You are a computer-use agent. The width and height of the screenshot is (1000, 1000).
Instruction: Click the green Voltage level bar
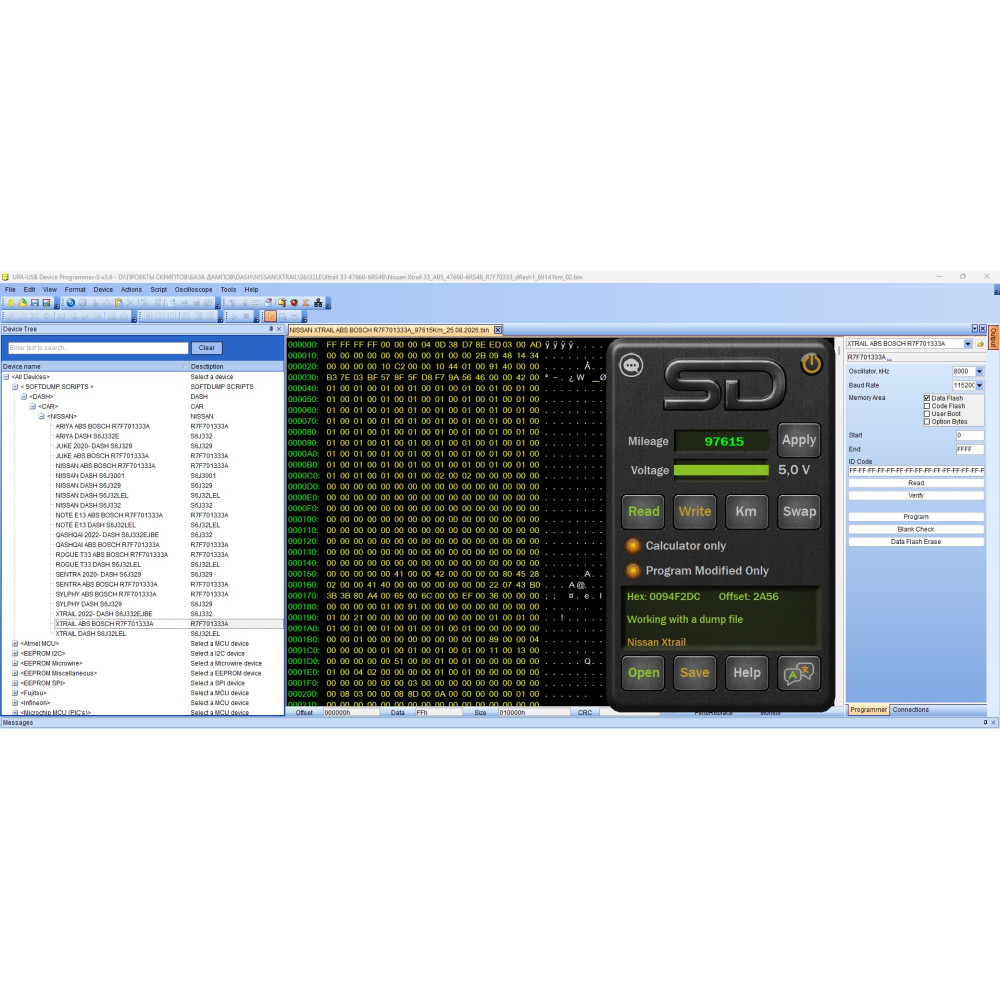tap(721, 470)
